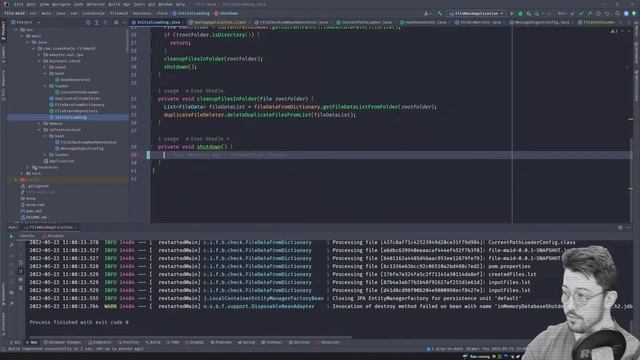
Task: Open the Problems tool window button
Action: coord(221,342)
